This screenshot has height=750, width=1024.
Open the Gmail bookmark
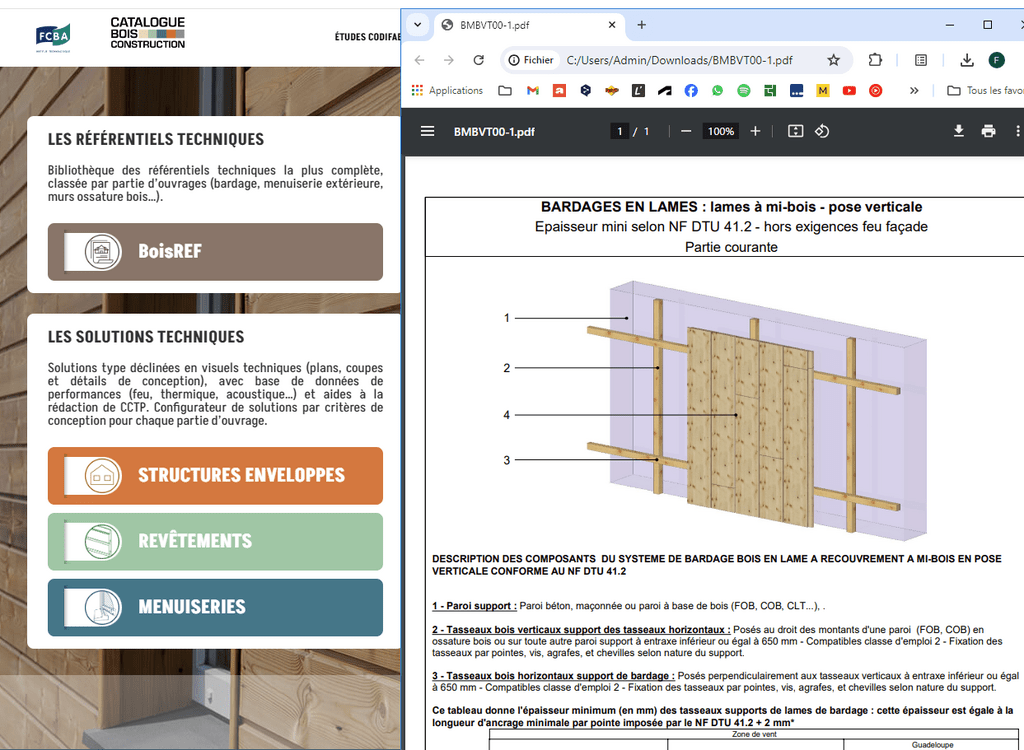coord(533,90)
